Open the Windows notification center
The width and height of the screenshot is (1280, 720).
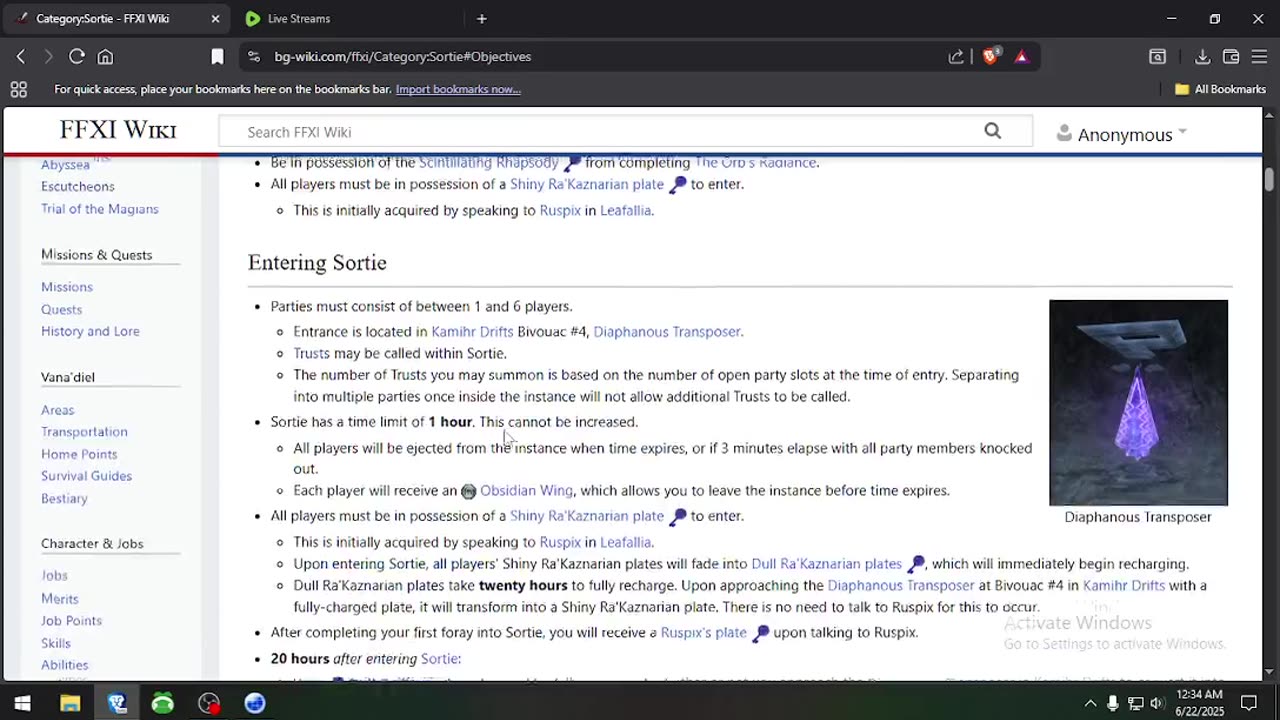1249,703
